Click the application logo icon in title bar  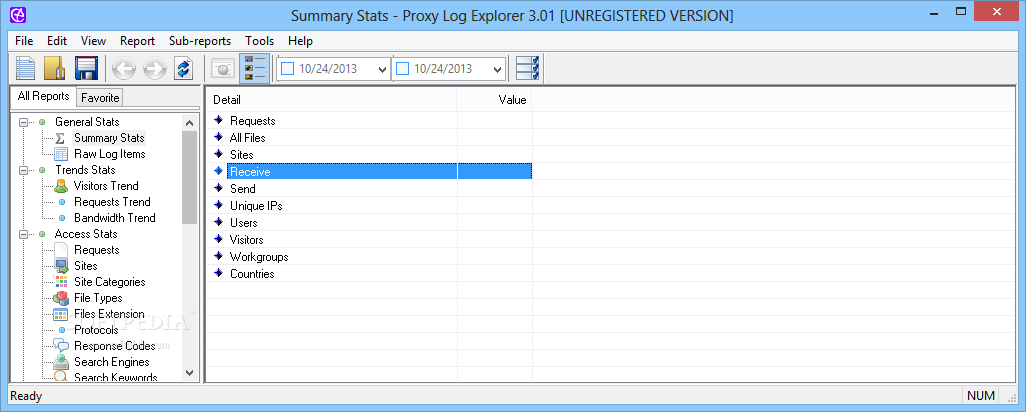pyautogui.click(x=16, y=14)
